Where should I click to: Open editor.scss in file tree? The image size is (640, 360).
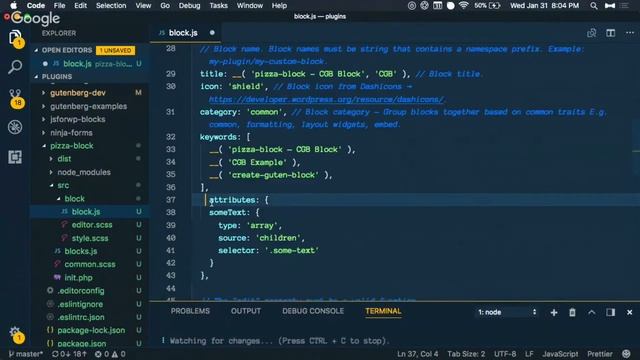pyautogui.click(x=92, y=225)
